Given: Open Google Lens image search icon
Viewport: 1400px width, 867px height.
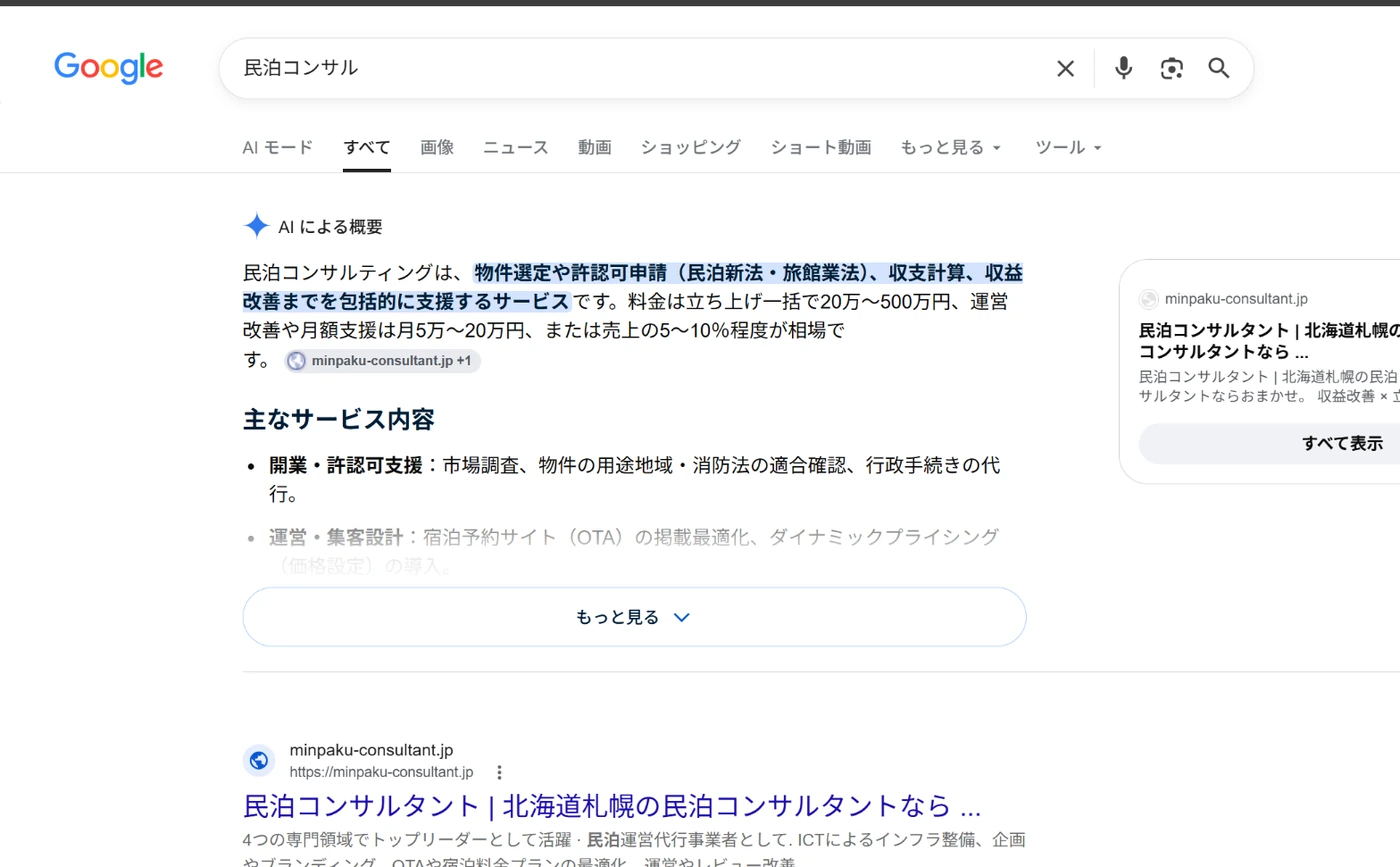Looking at the screenshot, I should tap(1172, 68).
